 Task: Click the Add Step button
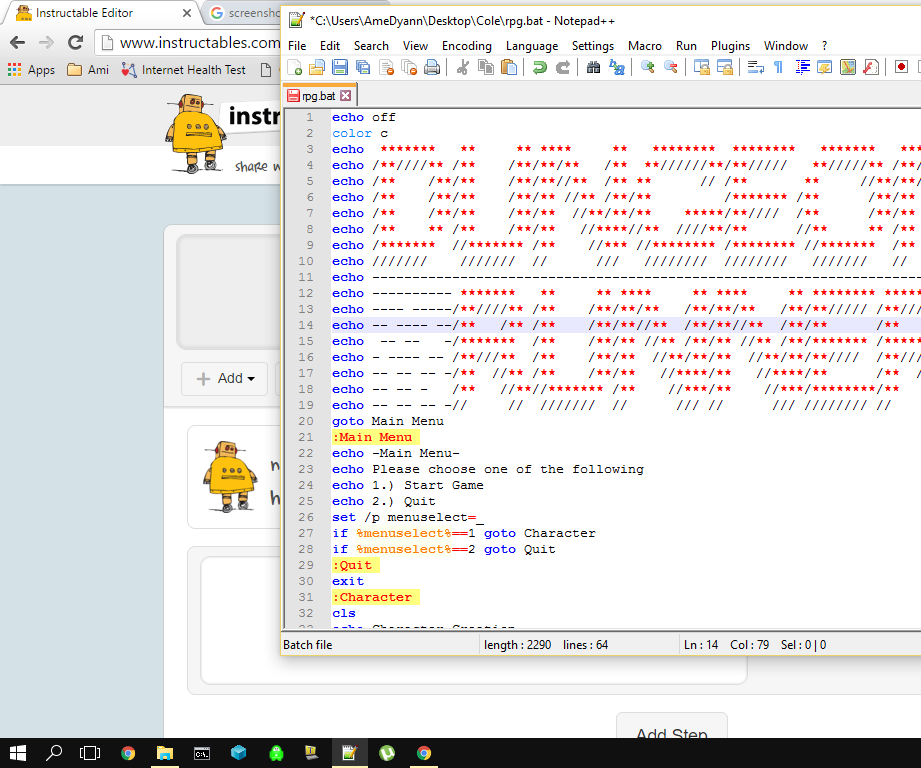pyautogui.click(x=671, y=726)
